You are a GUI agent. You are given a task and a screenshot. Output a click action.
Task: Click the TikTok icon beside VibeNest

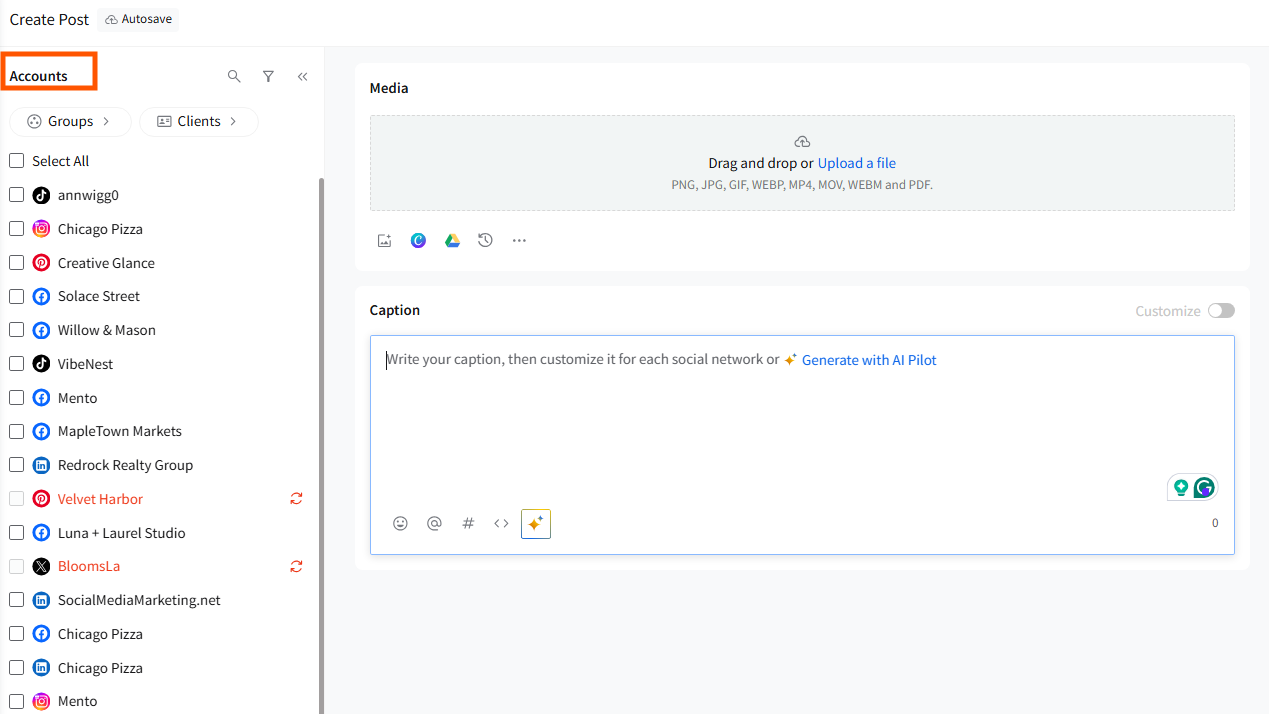41,364
